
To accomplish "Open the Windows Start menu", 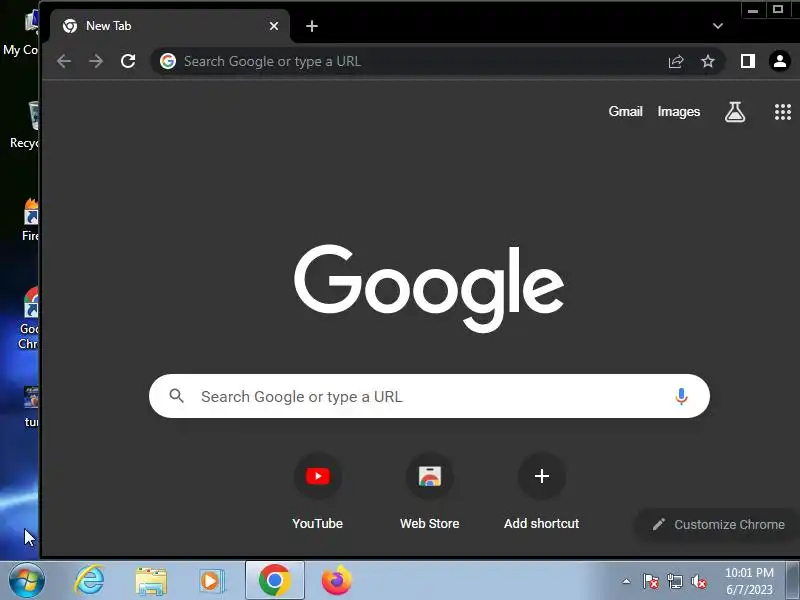I will 27,581.
